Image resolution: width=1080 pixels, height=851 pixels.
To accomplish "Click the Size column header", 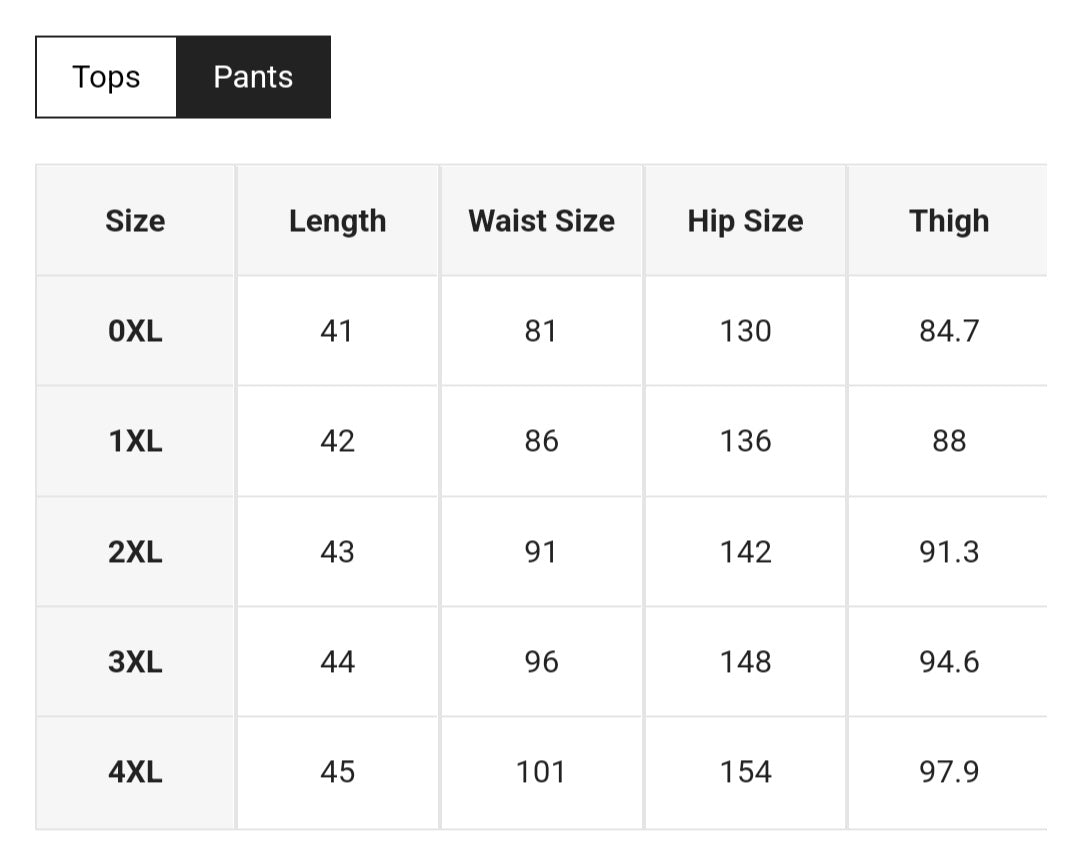I will (x=135, y=221).
